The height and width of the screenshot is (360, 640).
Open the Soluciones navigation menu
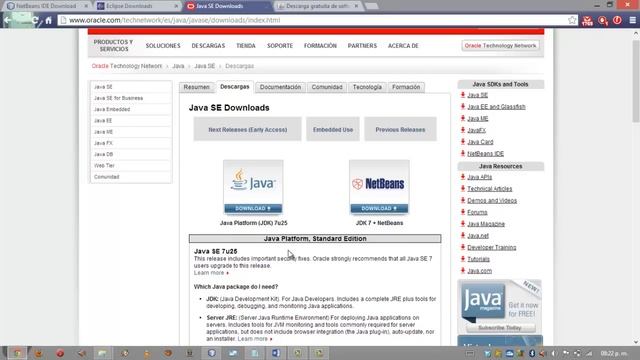click(163, 46)
